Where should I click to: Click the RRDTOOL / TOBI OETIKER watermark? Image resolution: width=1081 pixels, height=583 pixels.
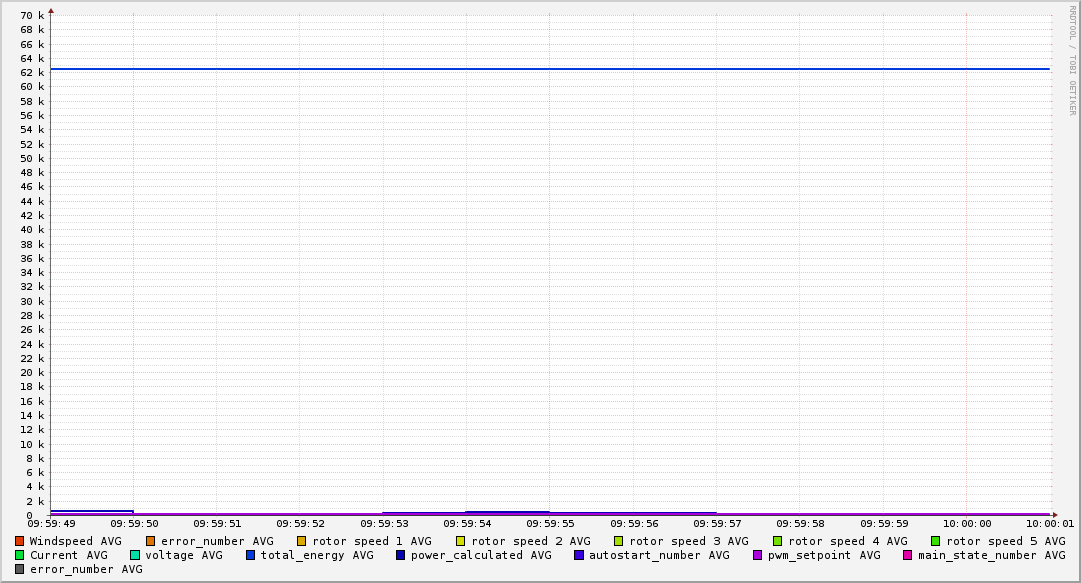click(1072, 59)
